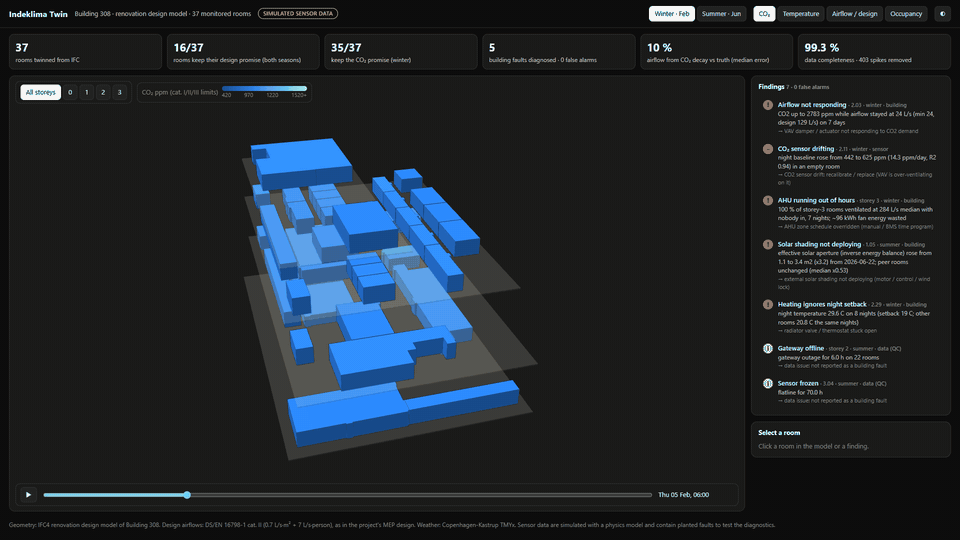Image resolution: width=960 pixels, height=540 pixels.
Task: Click the 5 building faults diagnosed card
Action: [558, 51]
